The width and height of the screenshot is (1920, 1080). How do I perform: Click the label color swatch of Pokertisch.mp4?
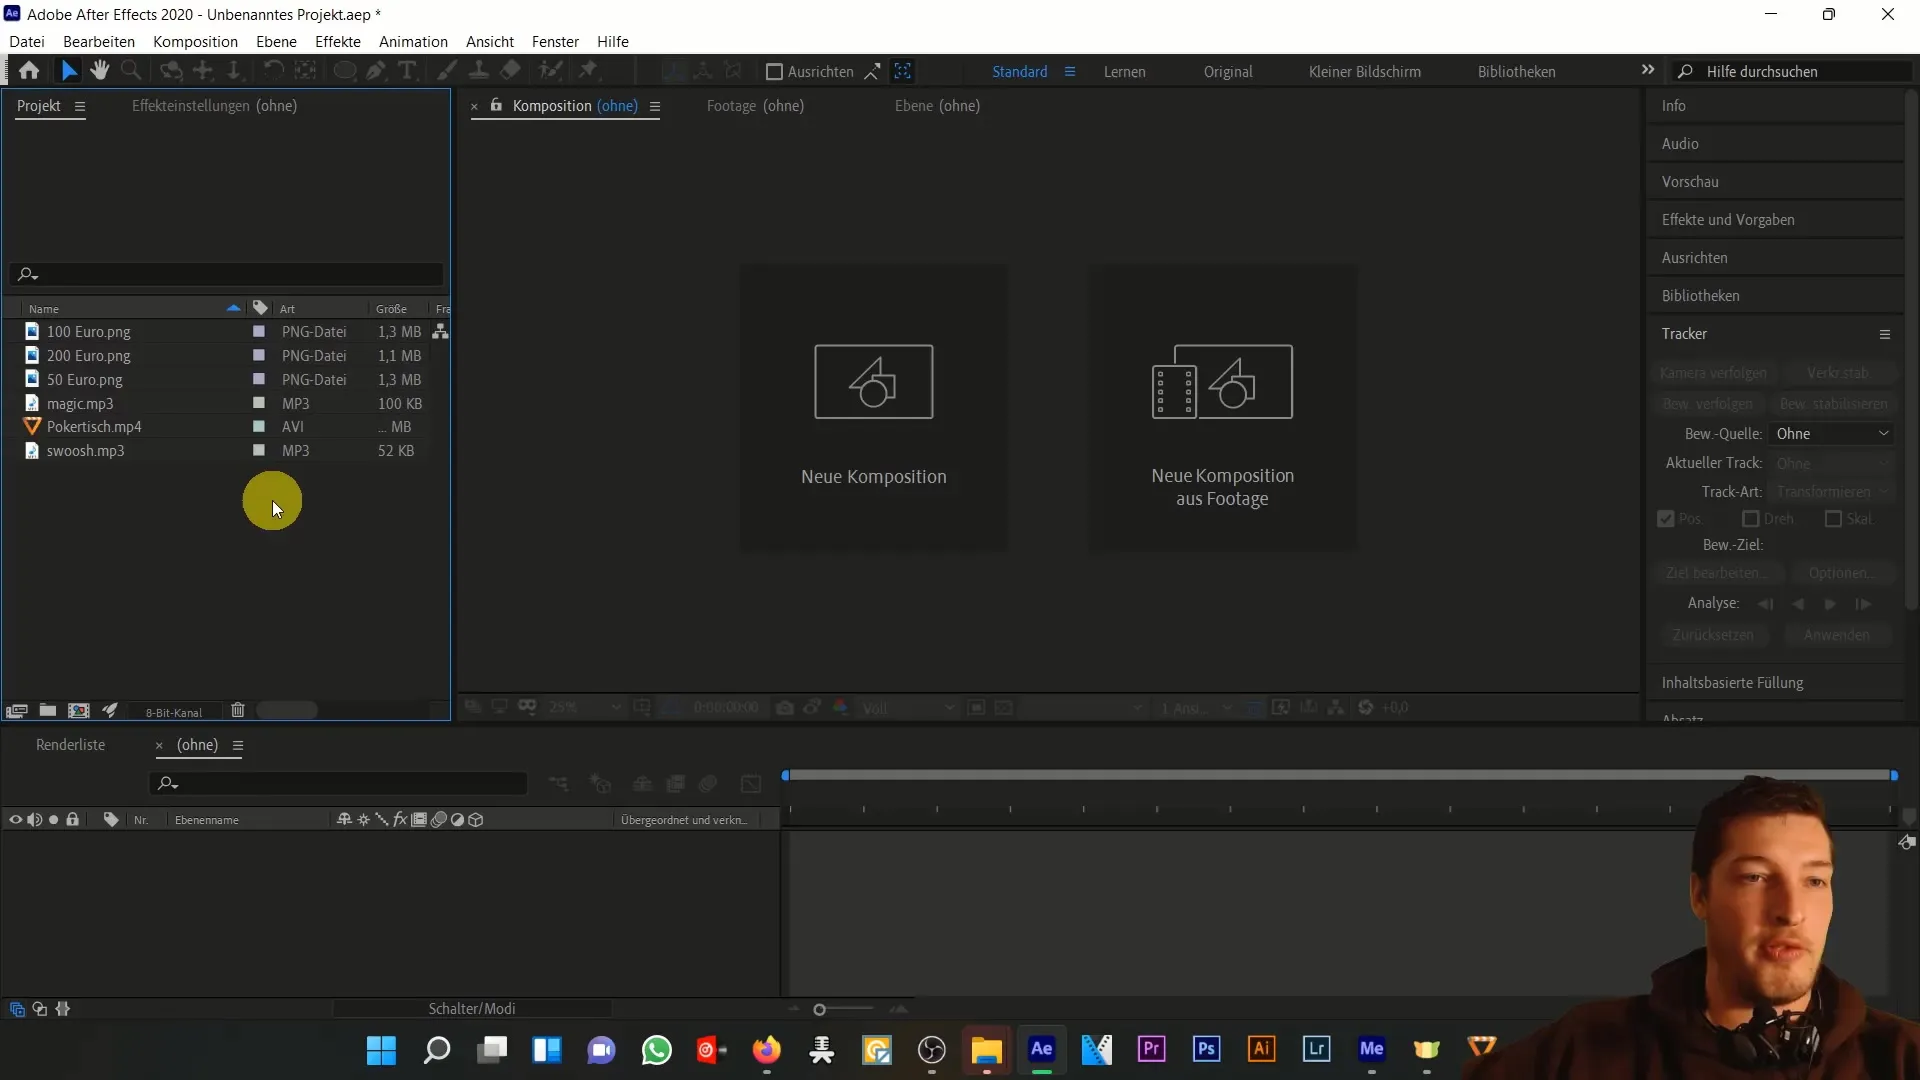(259, 426)
